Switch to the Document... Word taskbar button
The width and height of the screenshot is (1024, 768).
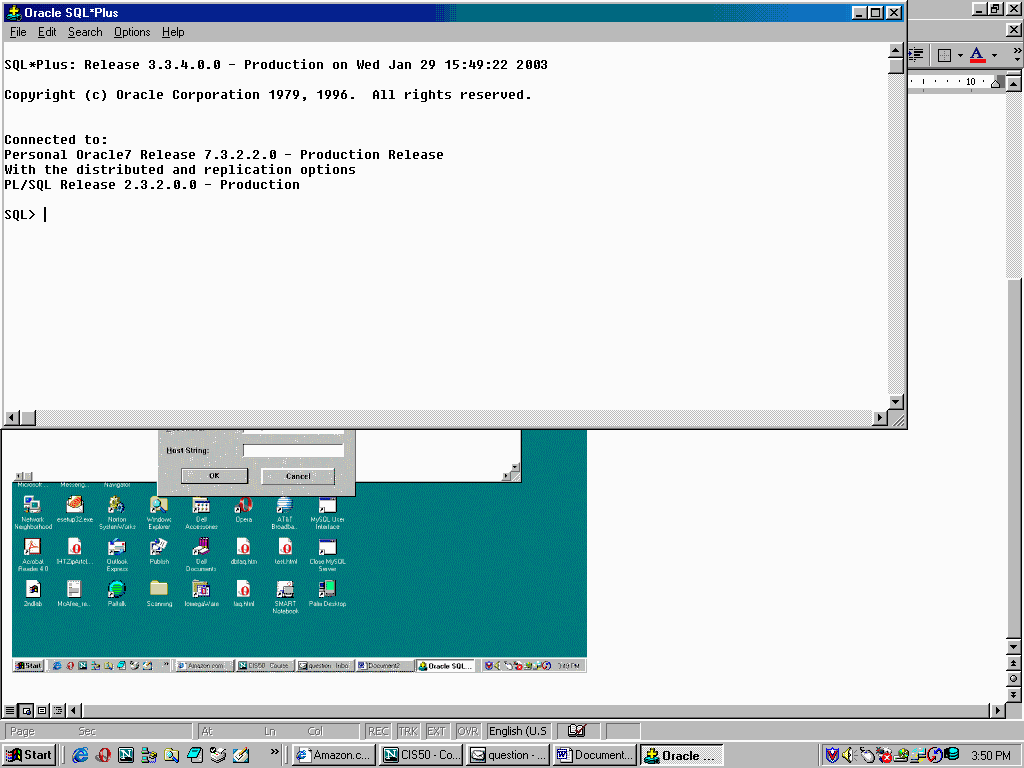point(595,756)
